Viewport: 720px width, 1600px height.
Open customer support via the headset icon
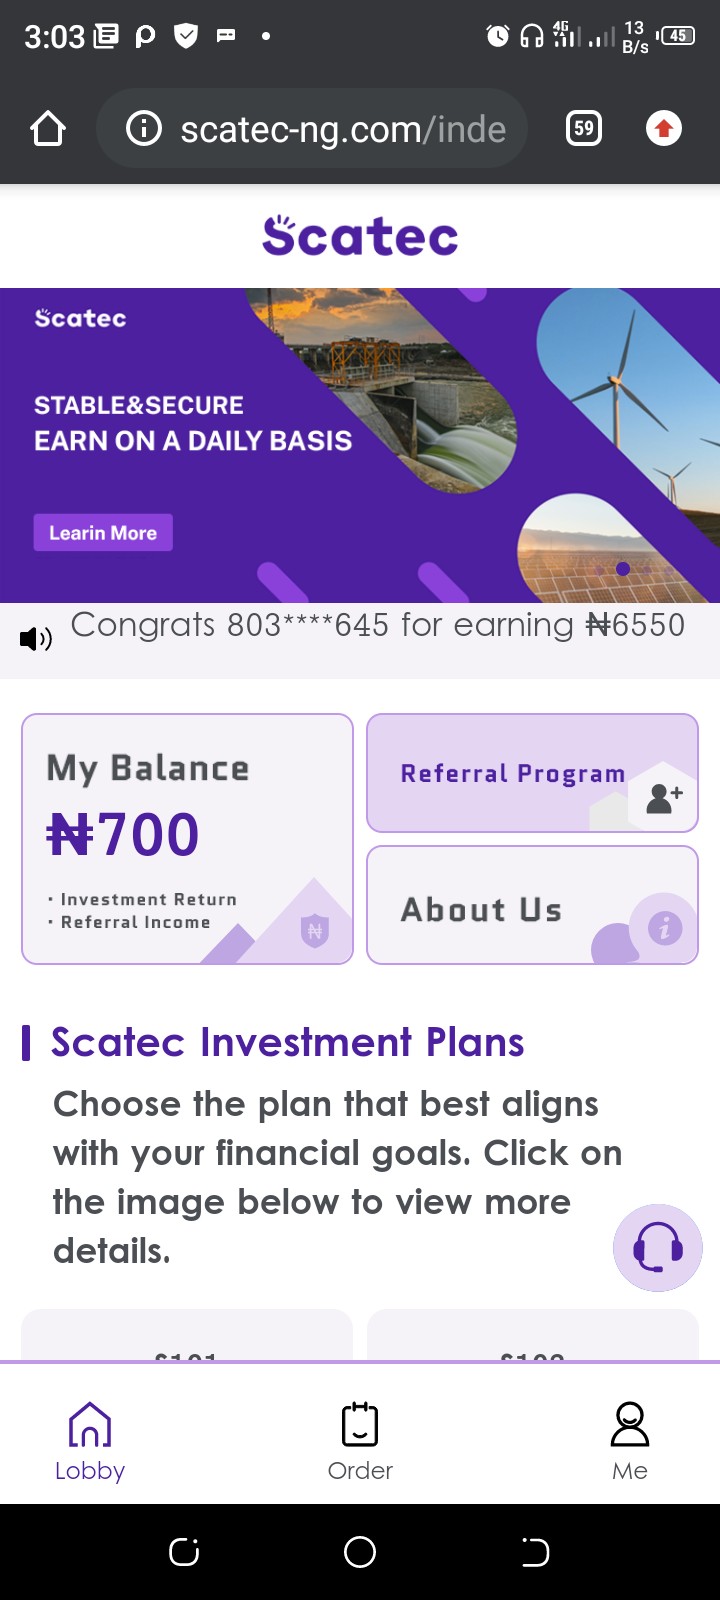click(x=657, y=1247)
